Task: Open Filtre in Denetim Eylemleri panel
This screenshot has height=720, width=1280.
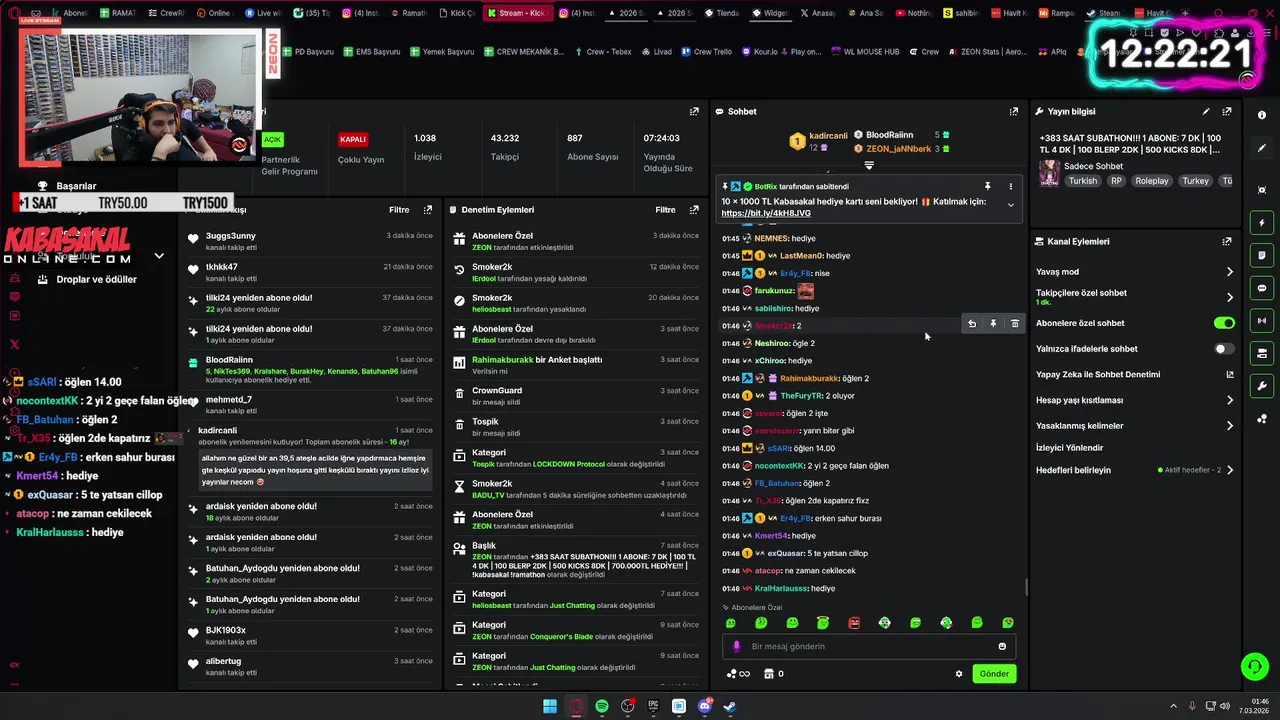Action: [x=665, y=210]
